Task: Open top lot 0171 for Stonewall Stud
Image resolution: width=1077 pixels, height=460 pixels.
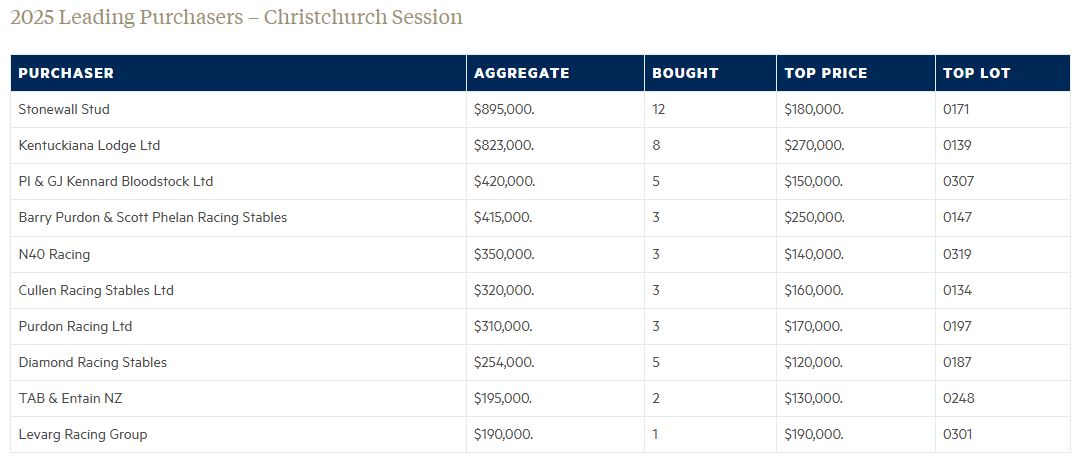Action: (957, 109)
